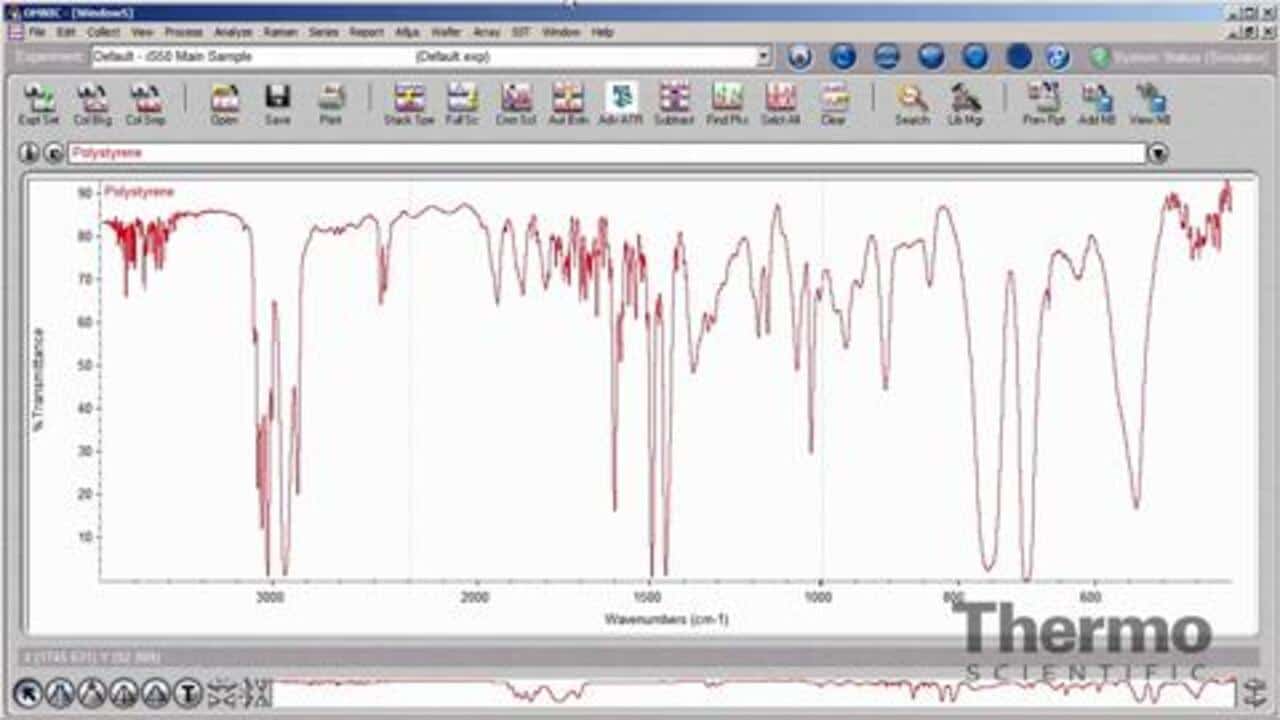The width and height of the screenshot is (1280, 720).
Task: Click the Add NB notebook button
Action: coord(1097,104)
